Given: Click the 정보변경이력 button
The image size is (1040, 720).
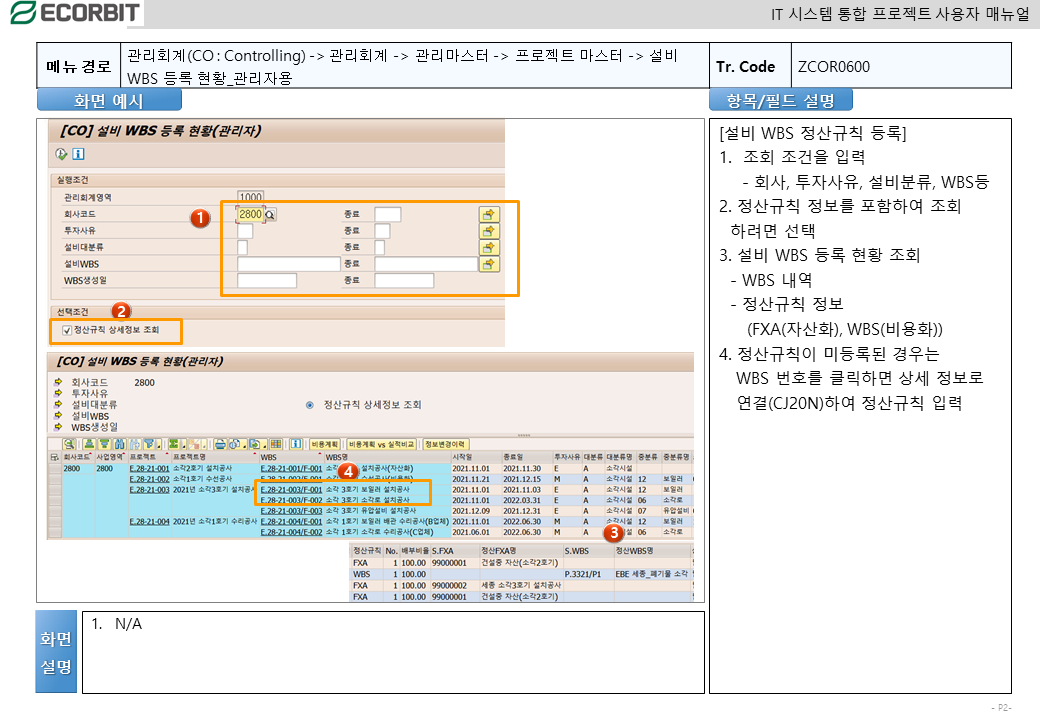Looking at the screenshot, I should [445, 444].
